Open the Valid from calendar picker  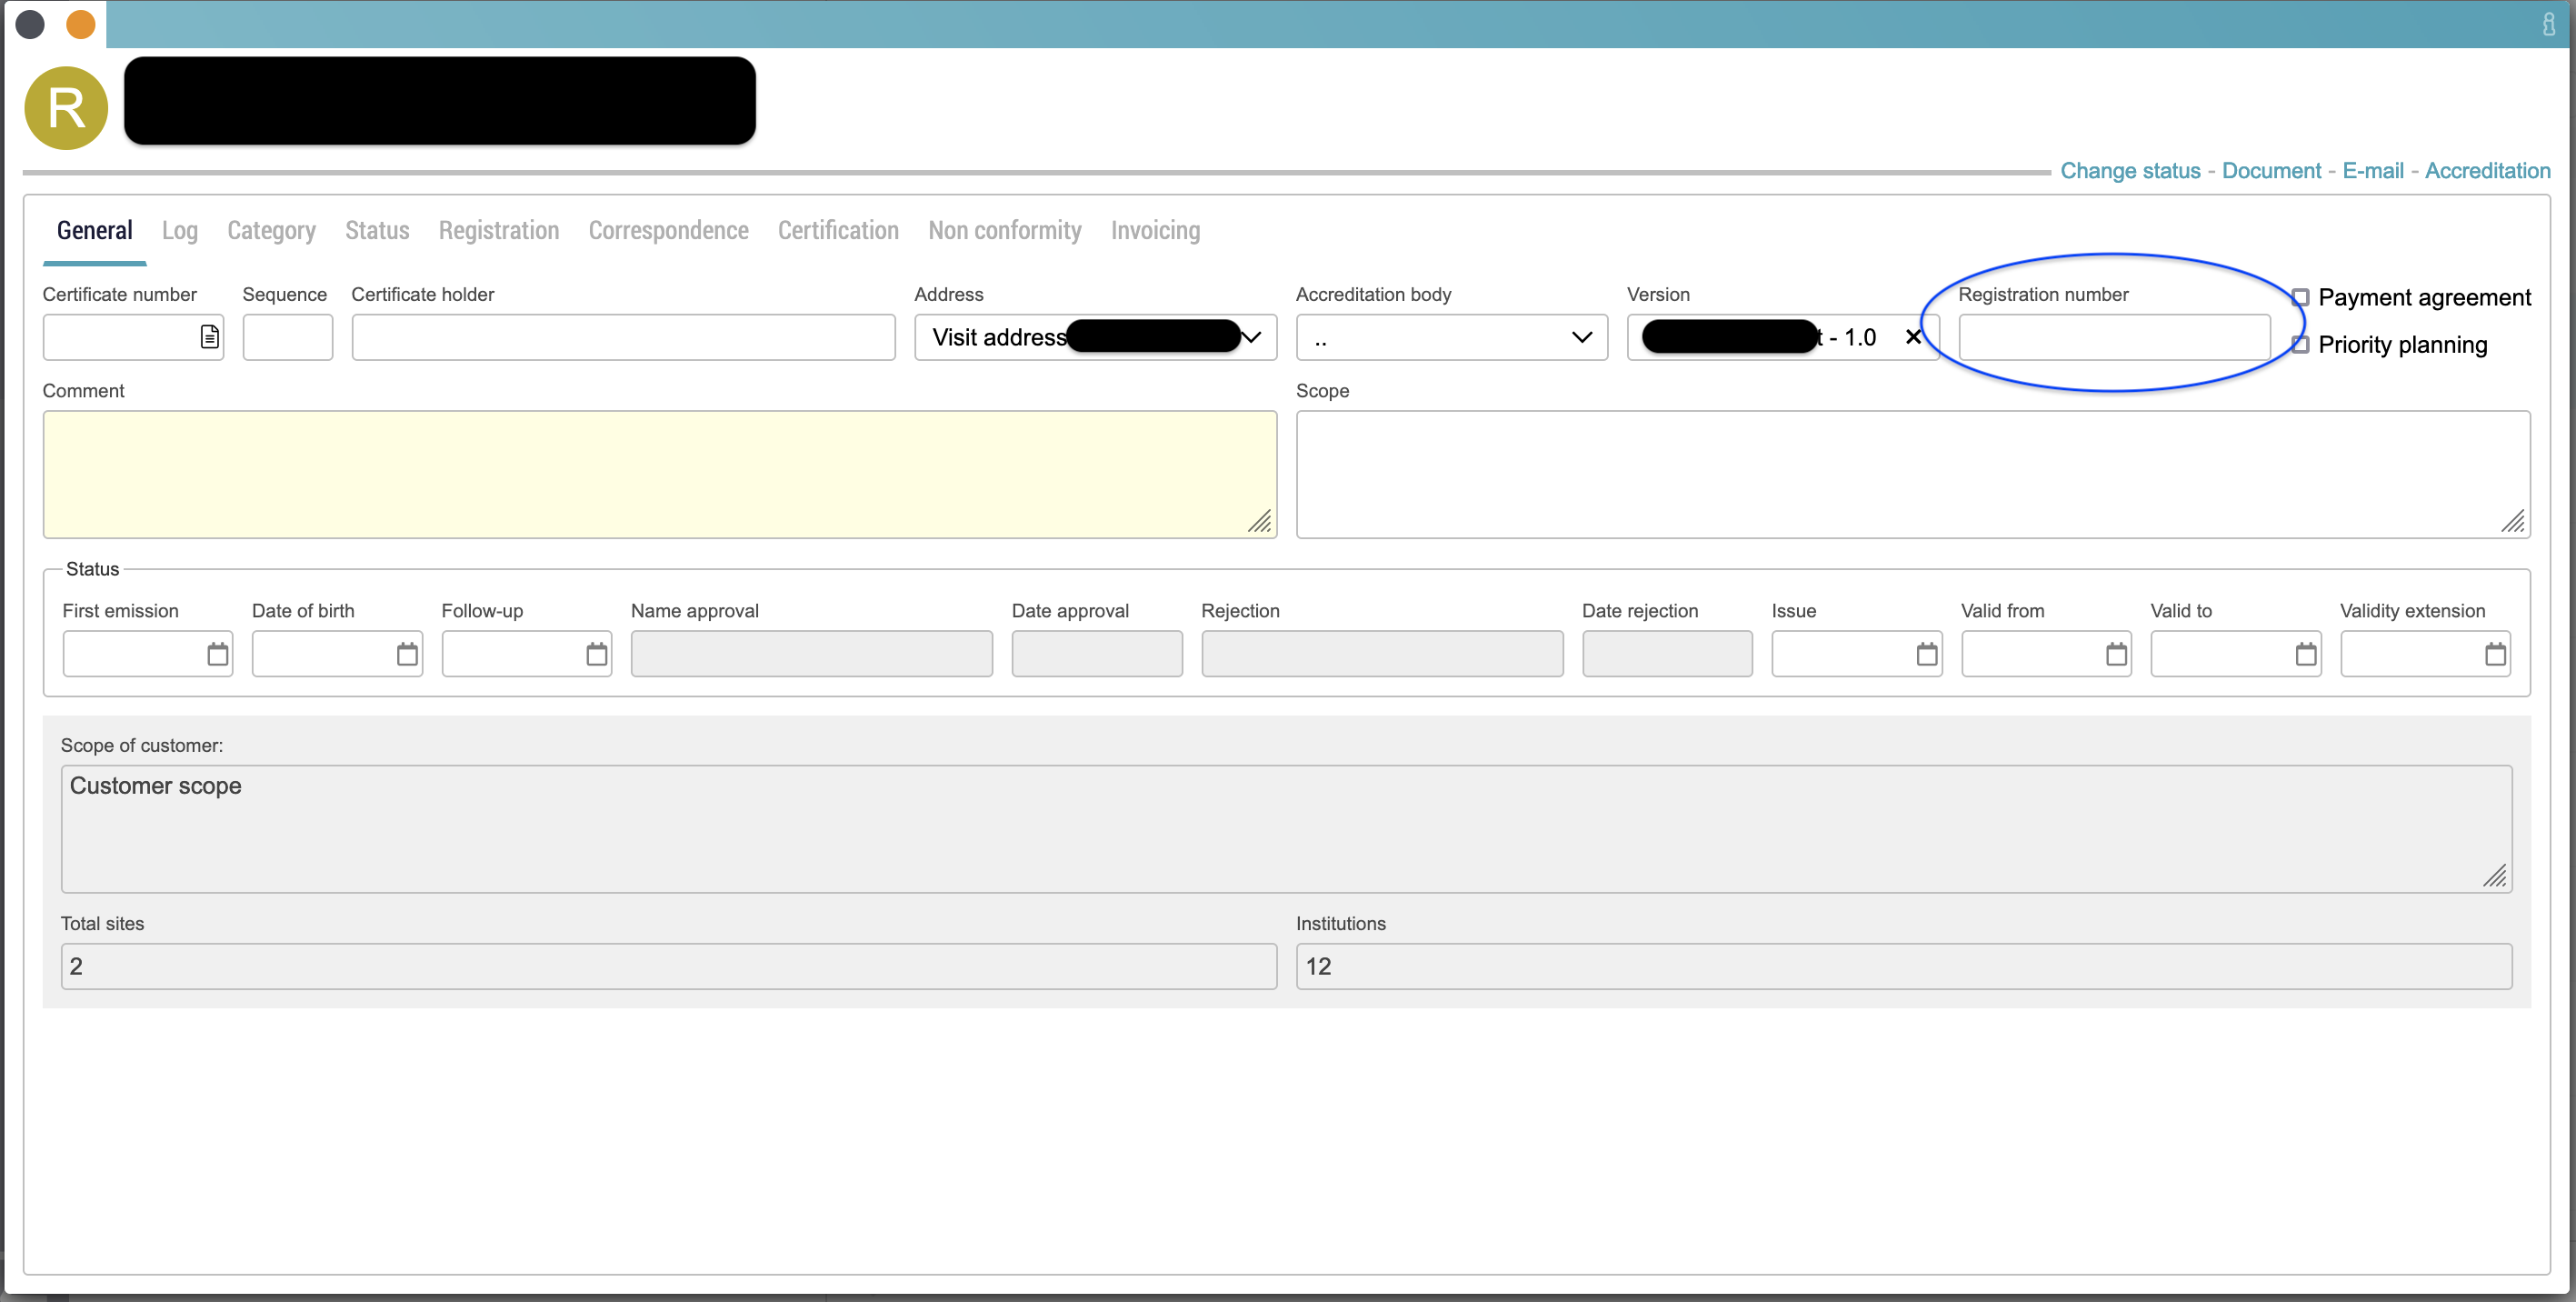click(2116, 654)
